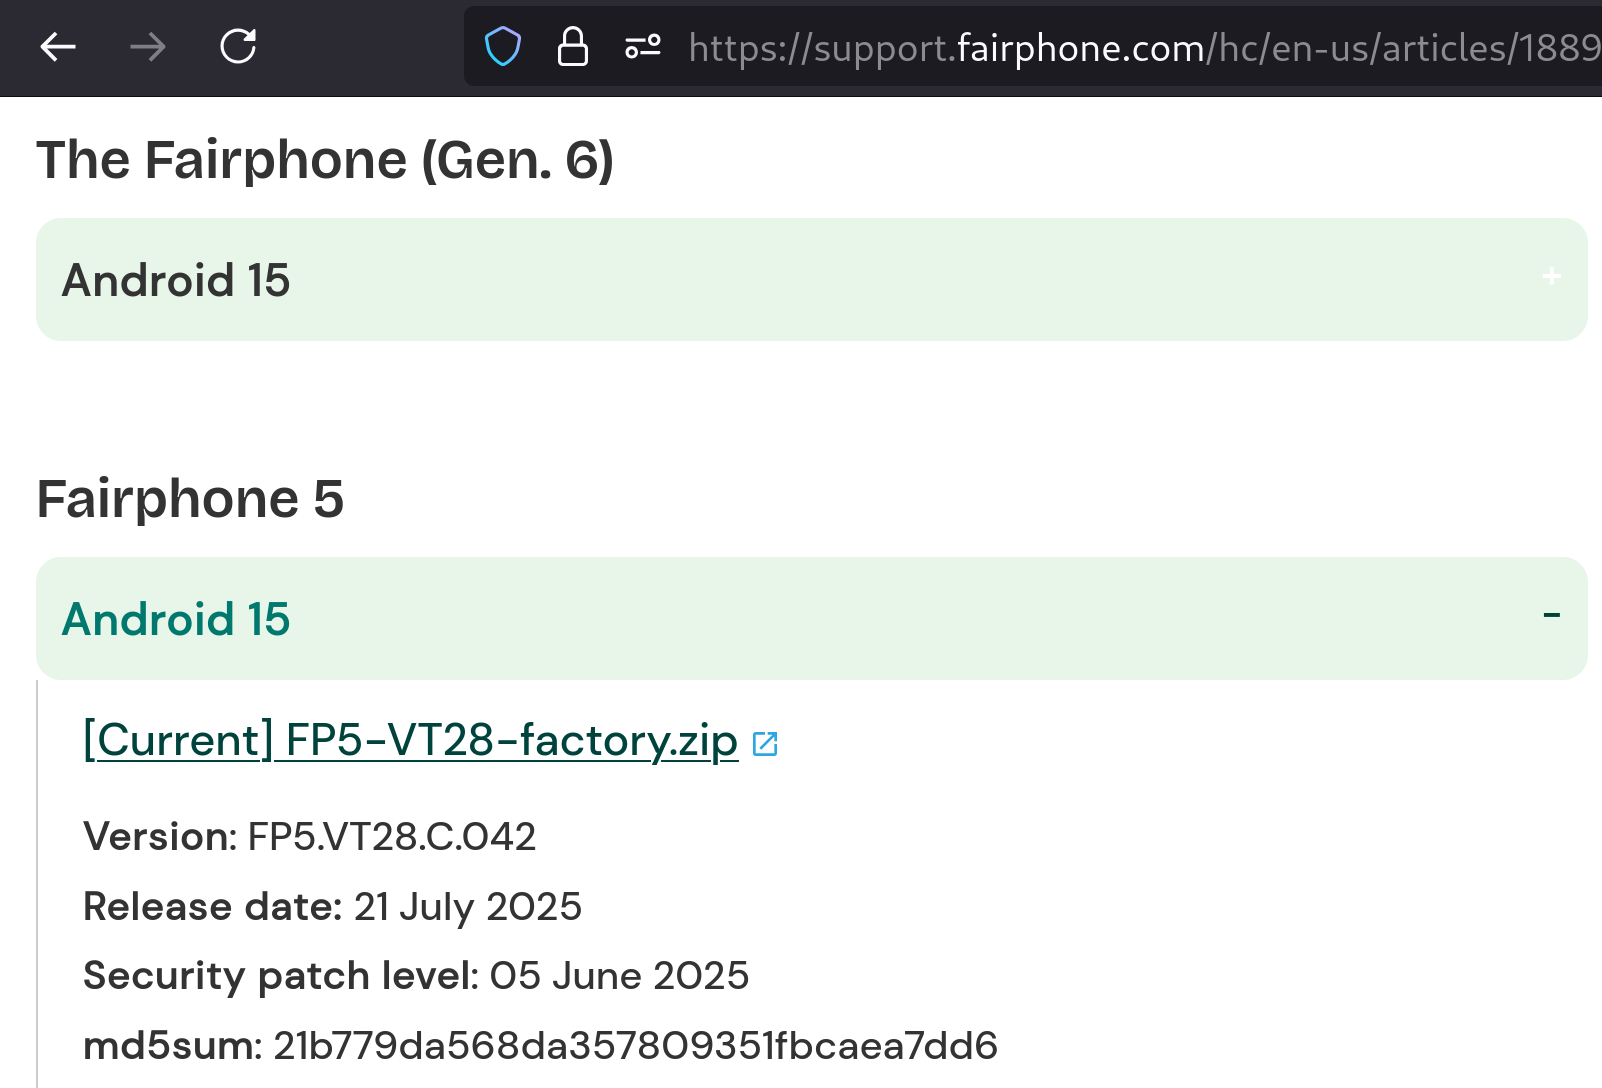Image resolution: width=1602 pixels, height=1088 pixels.
Task: Click the security patch date 05 June 2025
Action: [x=619, y=976]
